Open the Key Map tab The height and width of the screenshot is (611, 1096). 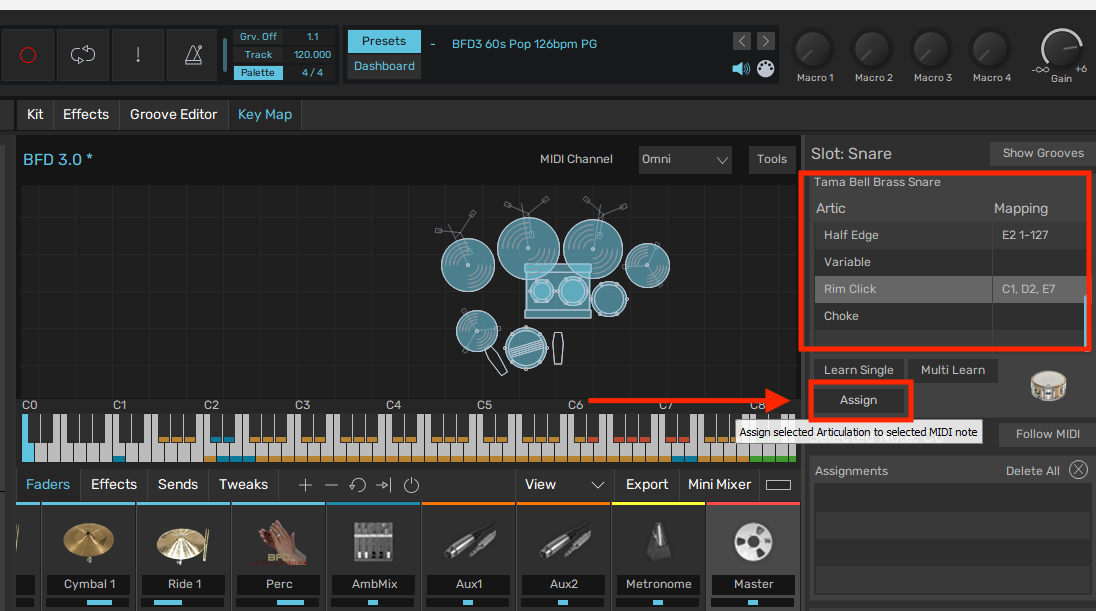pos(265,115)
